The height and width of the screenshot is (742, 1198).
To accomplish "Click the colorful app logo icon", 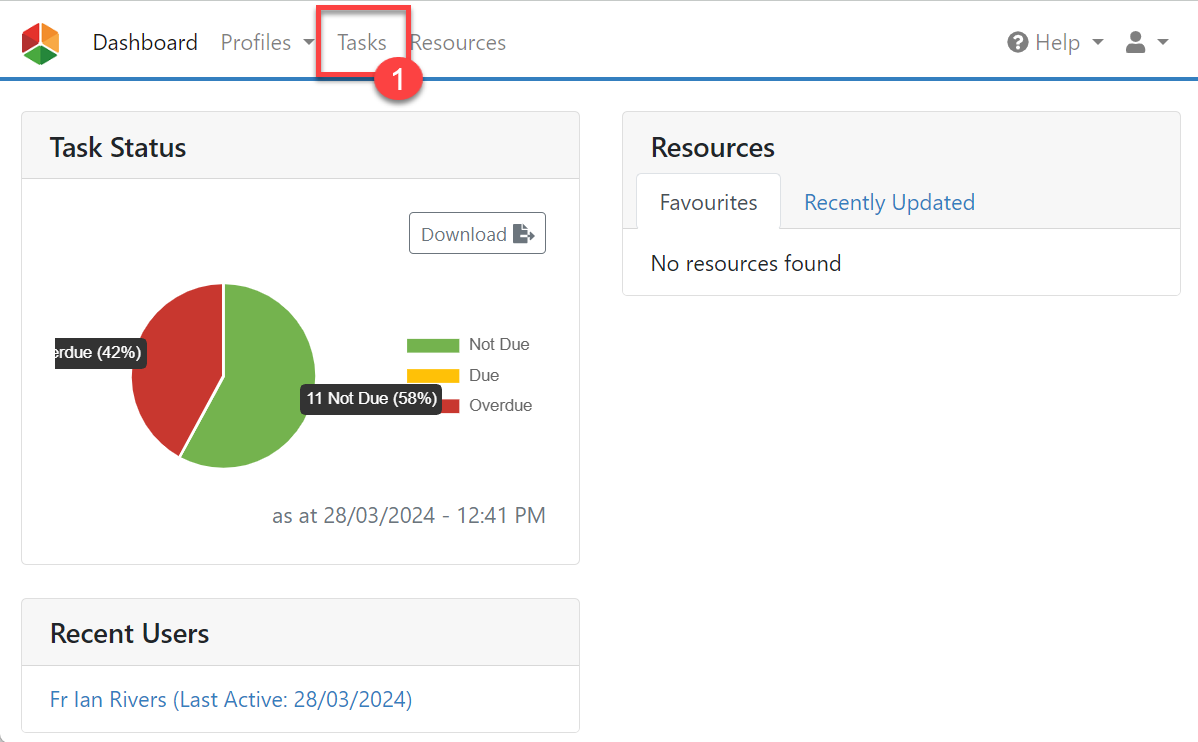I will click(40, 43).
